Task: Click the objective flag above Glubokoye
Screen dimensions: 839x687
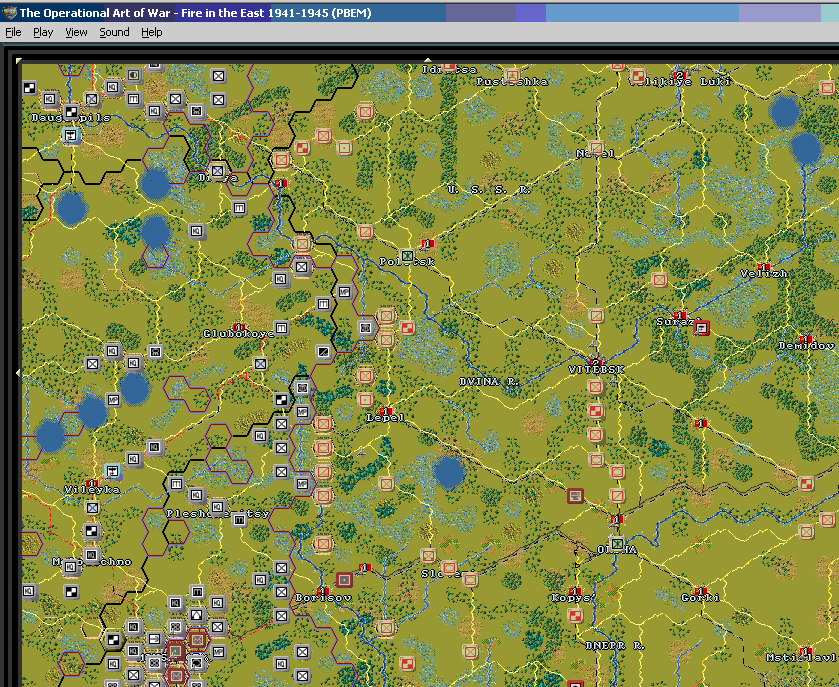Action: coord(239,327)
